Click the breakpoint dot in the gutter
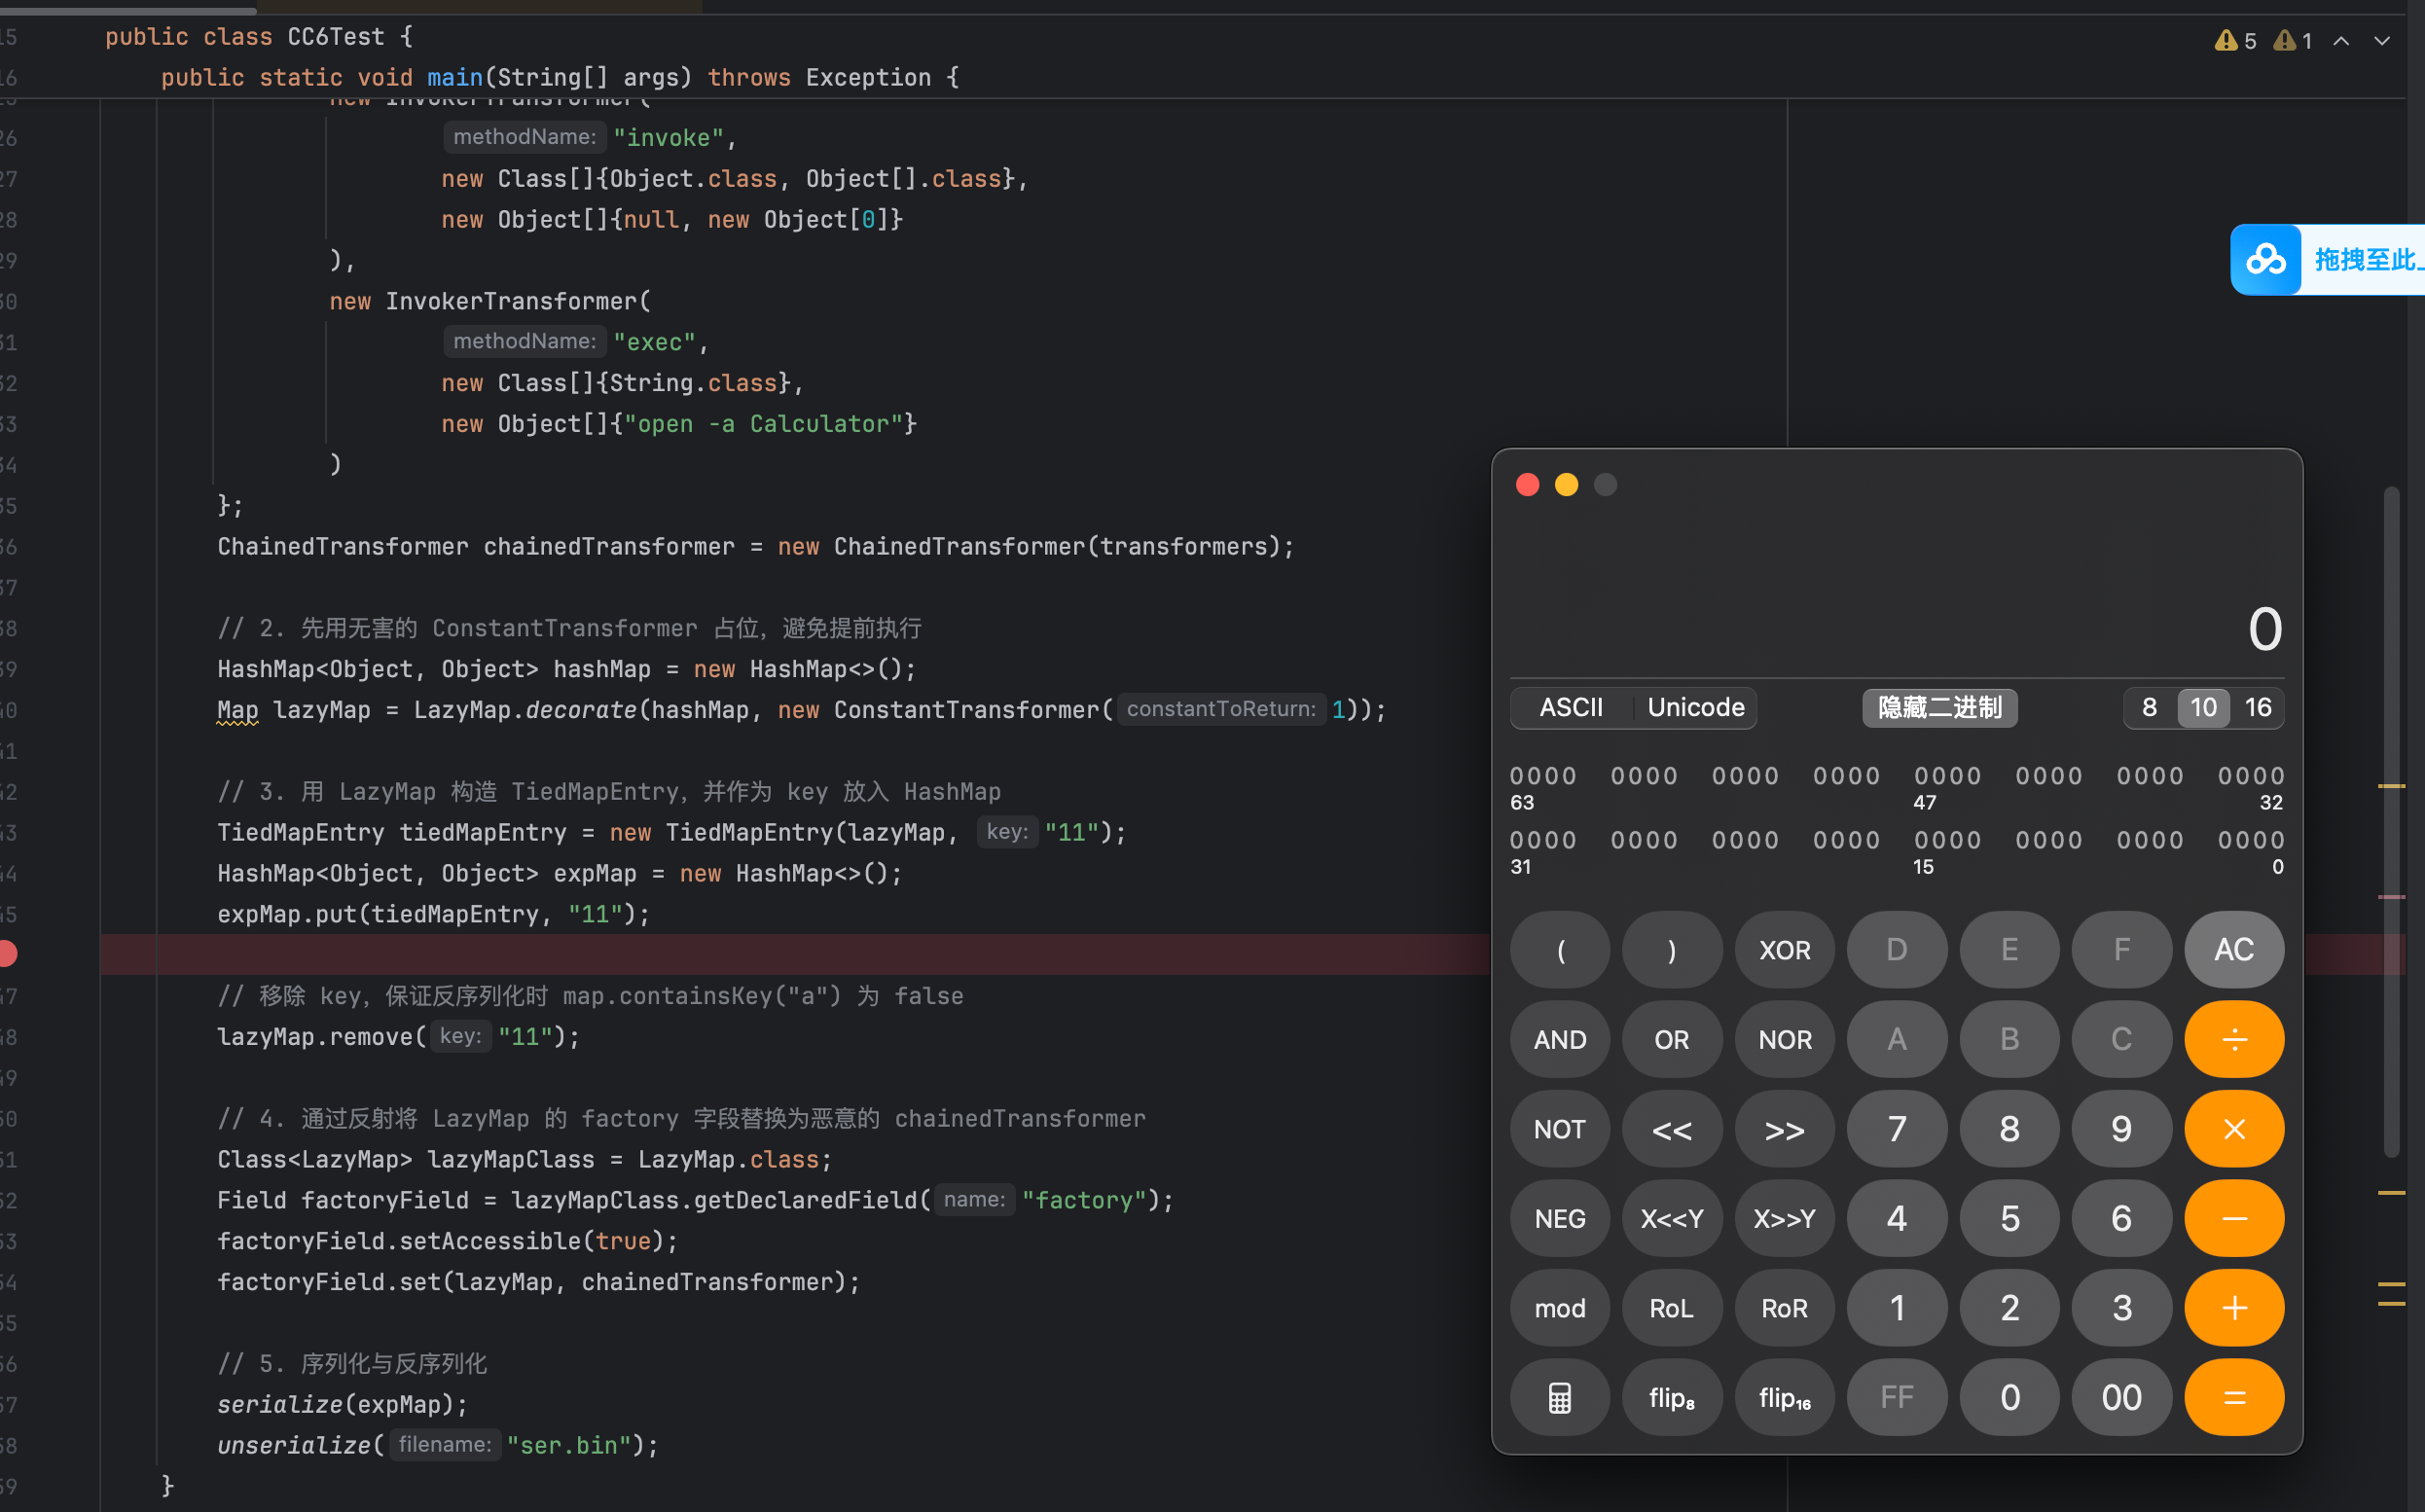The image size is (2425, 1512). click(8, 954)
